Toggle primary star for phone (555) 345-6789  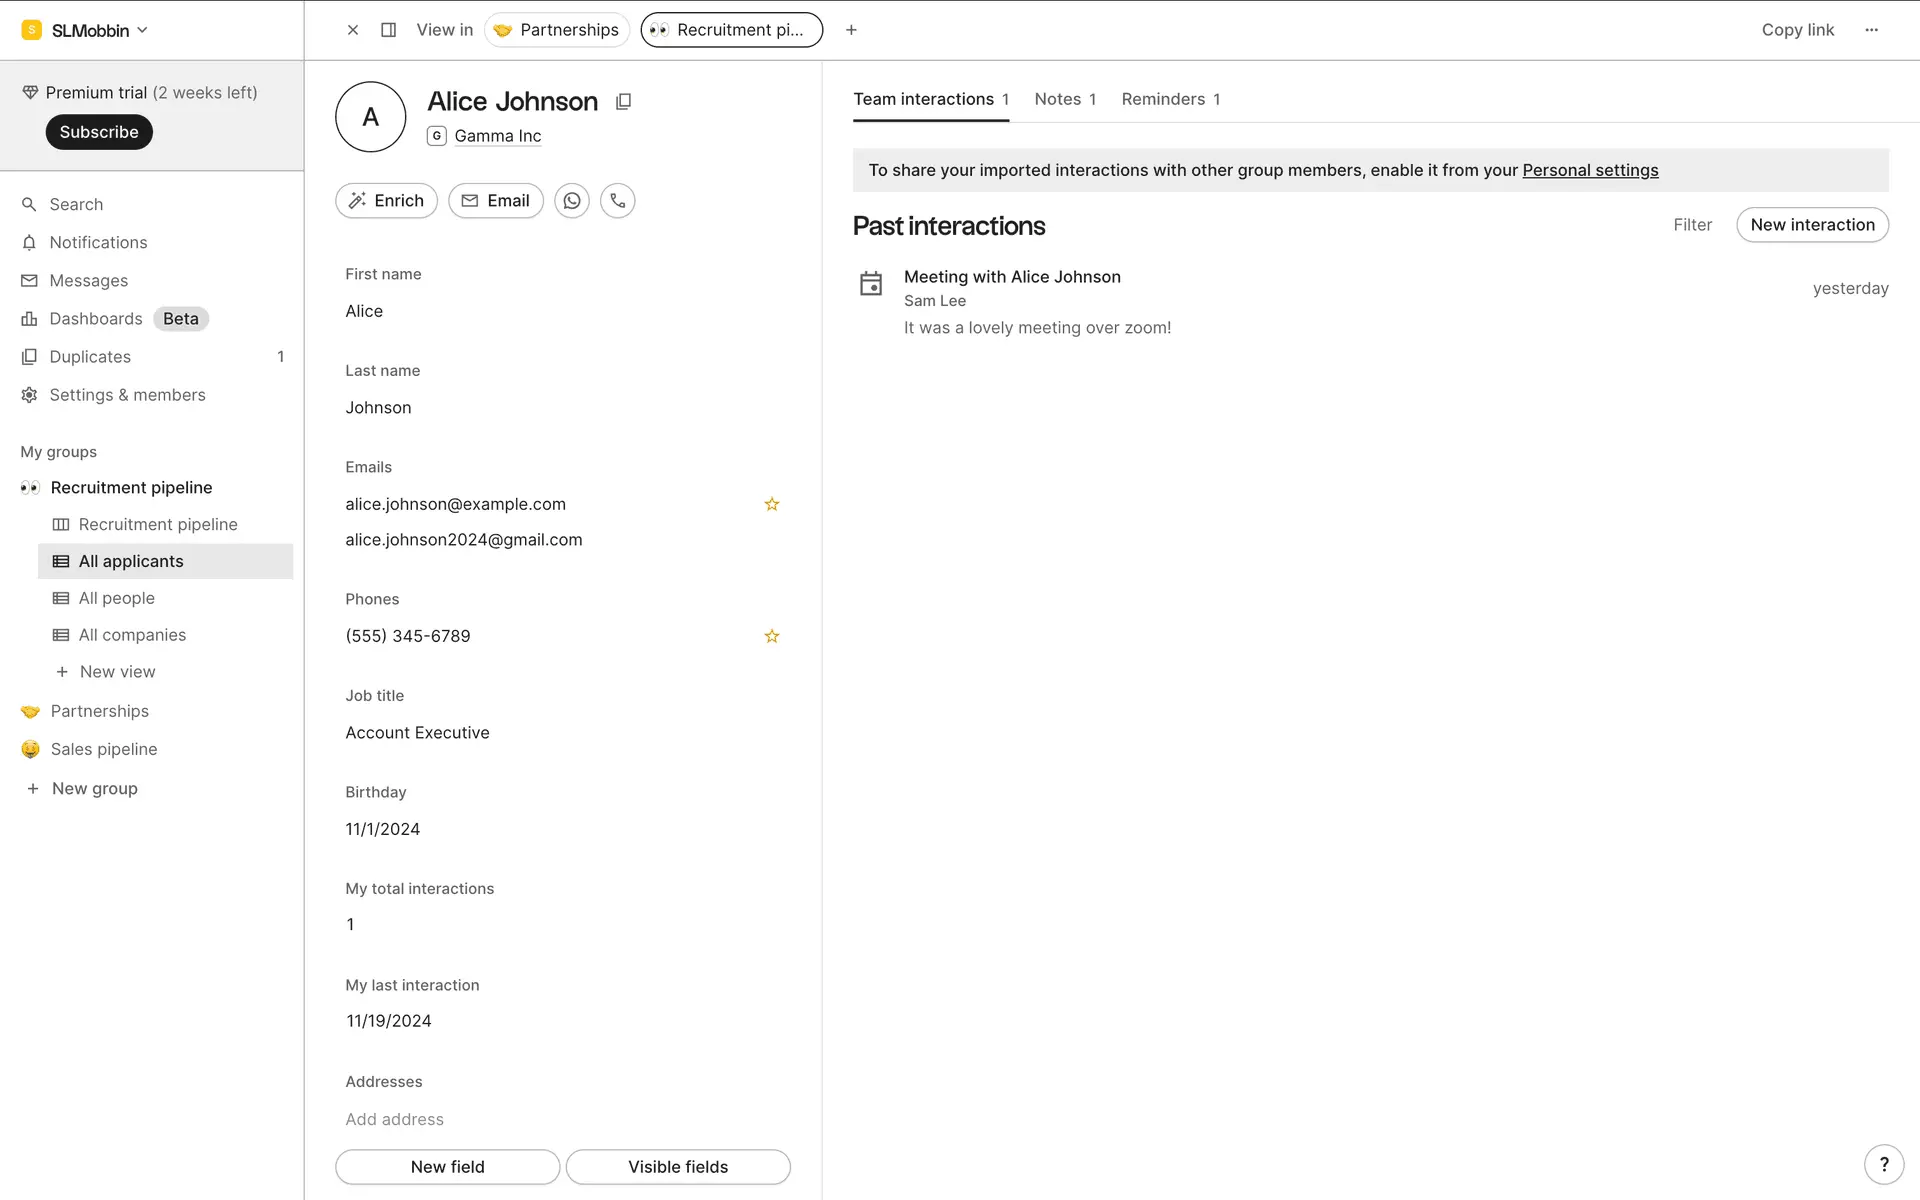coord(772,636)
